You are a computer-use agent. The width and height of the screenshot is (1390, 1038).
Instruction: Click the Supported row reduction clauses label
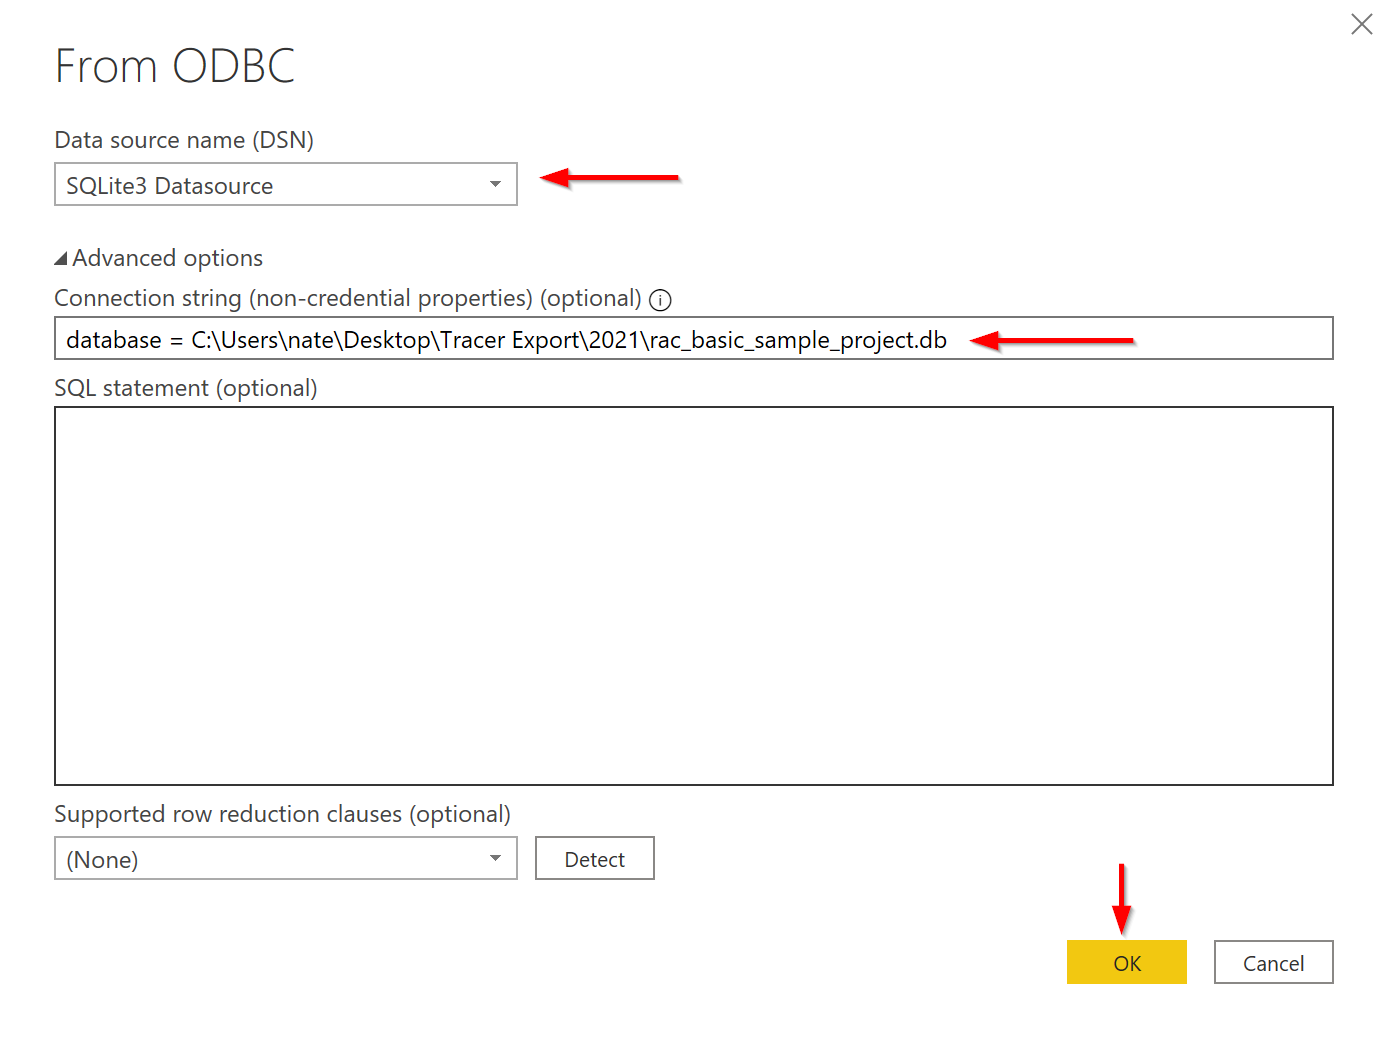tap(282, 814)
